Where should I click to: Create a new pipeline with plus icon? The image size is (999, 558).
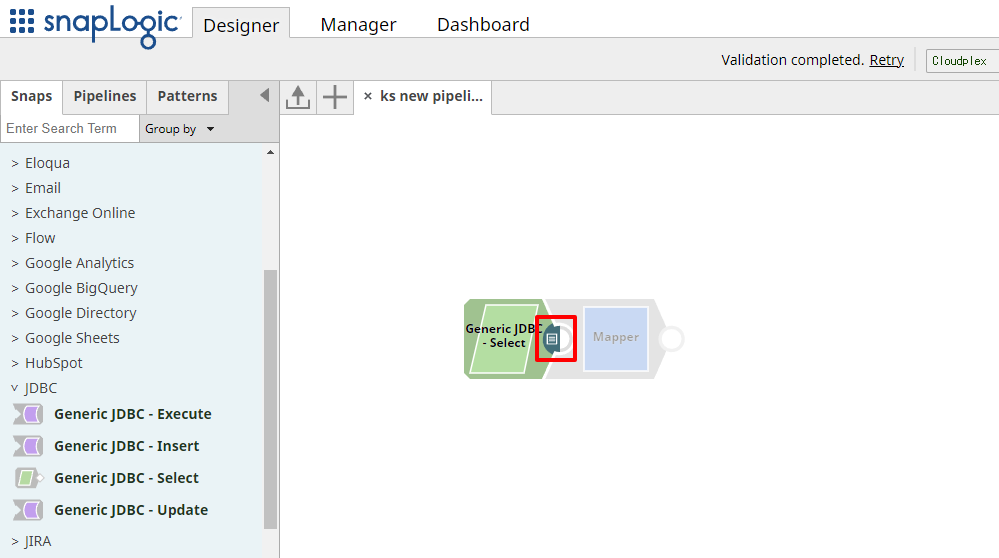coord(334,97)
